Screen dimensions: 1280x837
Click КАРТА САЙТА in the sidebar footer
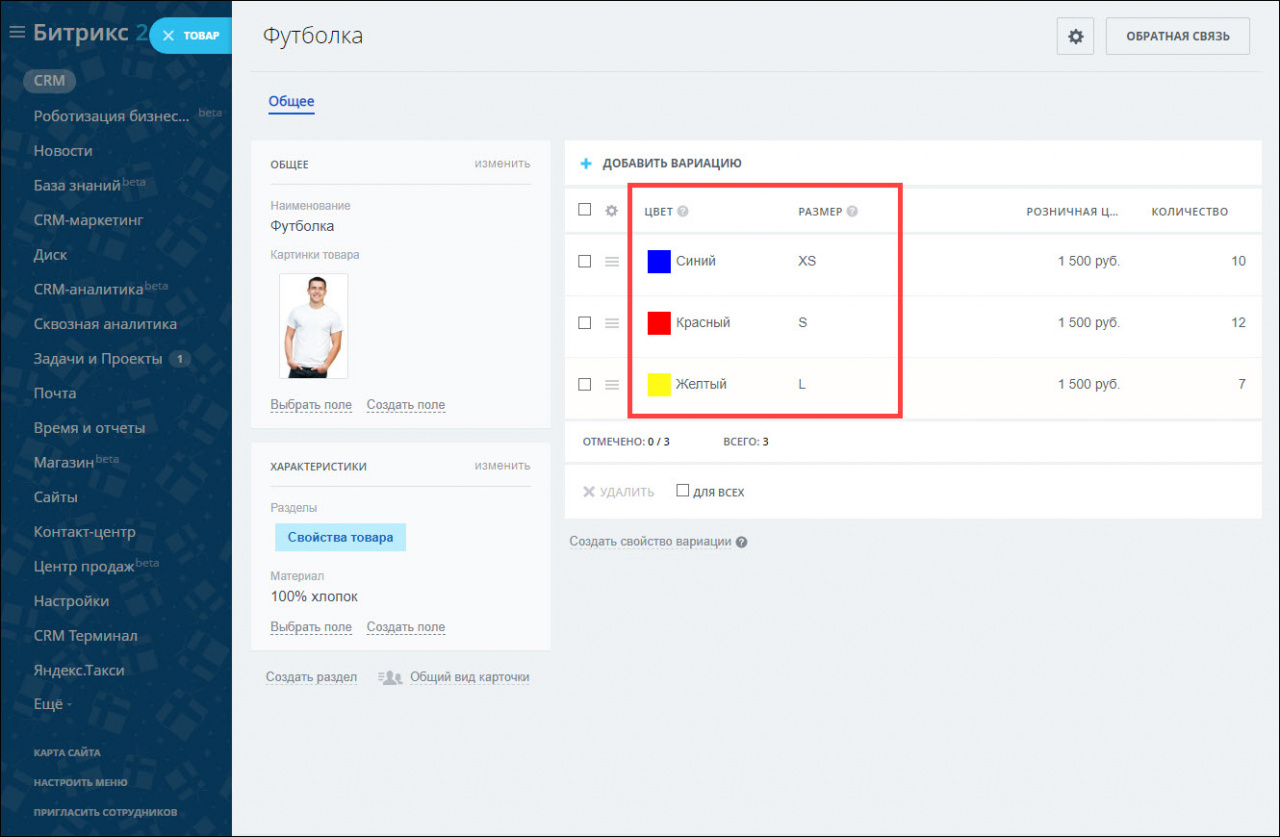coord(67,753)
